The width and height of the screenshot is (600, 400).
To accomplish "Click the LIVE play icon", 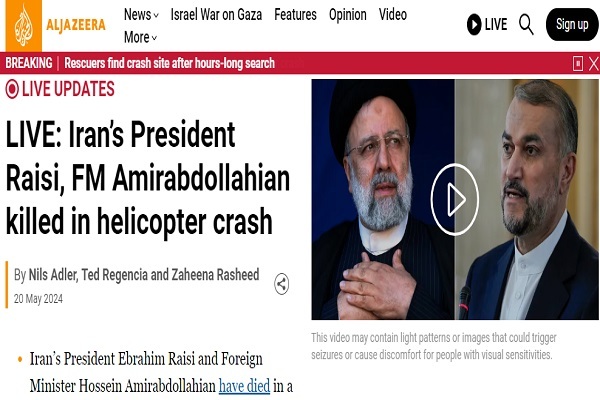I will point(474,24).
